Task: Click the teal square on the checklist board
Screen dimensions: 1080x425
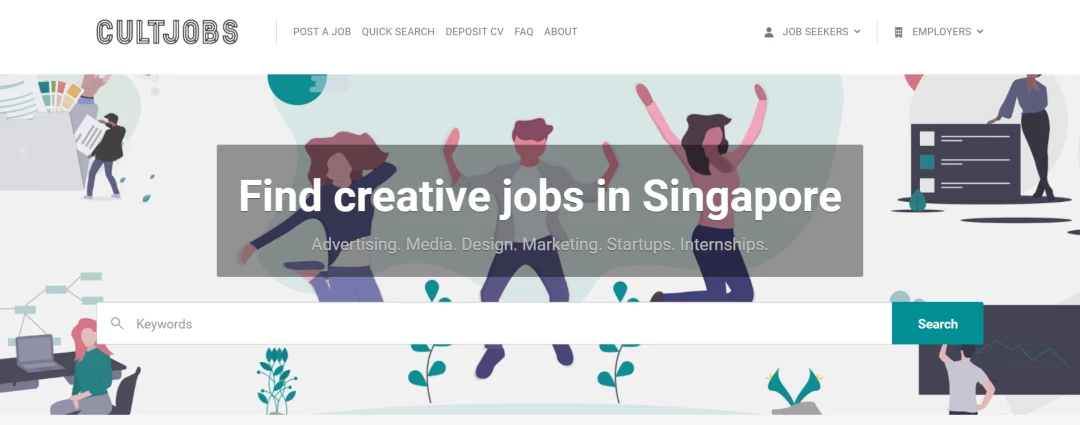Action: [x=927, y=162]
